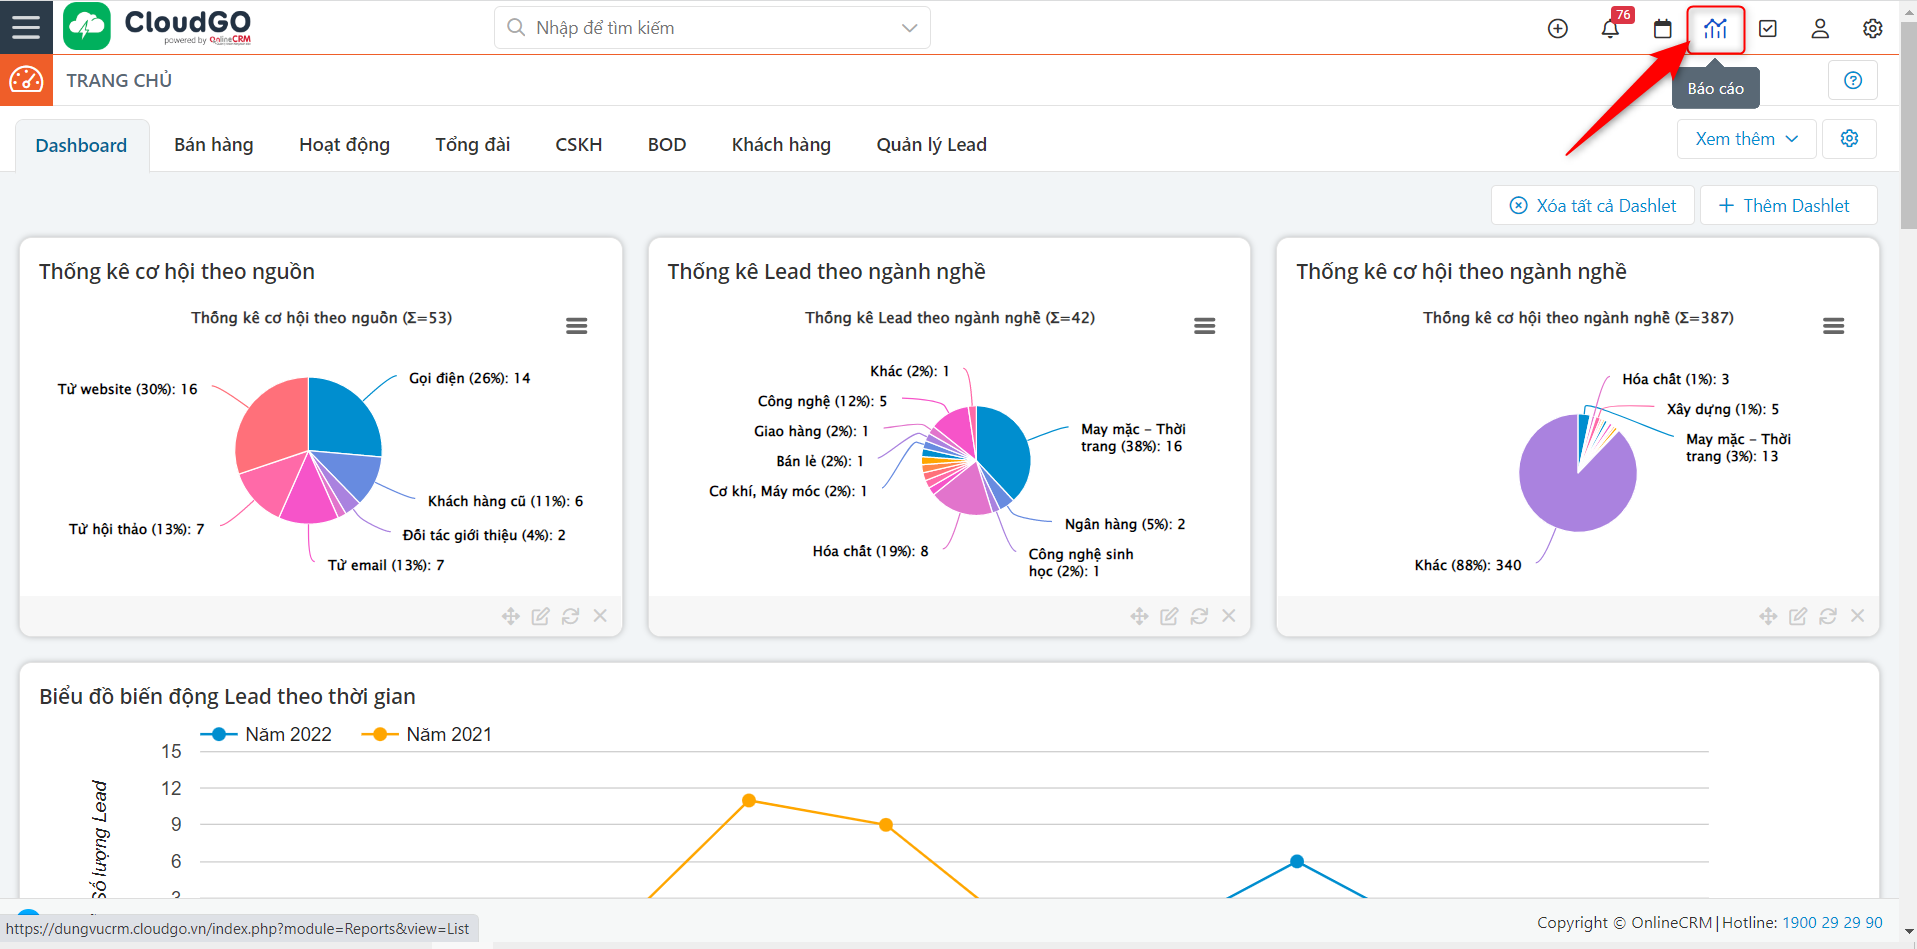Screen dimensions: 1917x949
Task: Edit the Thống kê Lead theo ngành nghề dashlet
Action: 1168,616
